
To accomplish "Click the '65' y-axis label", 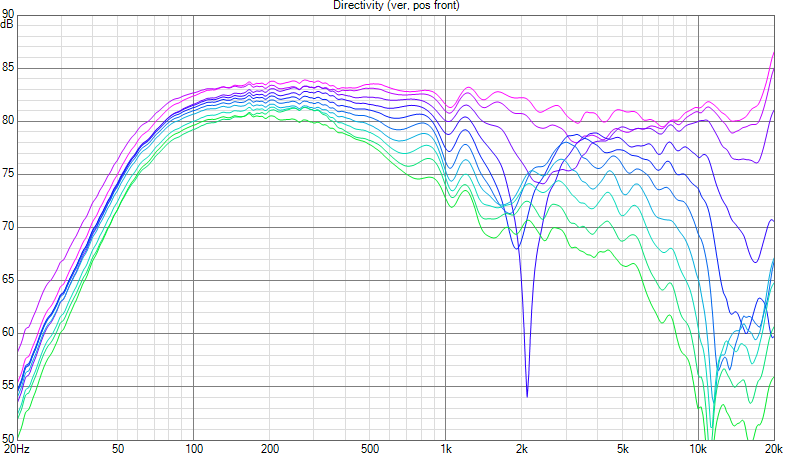I will (8, 279).
